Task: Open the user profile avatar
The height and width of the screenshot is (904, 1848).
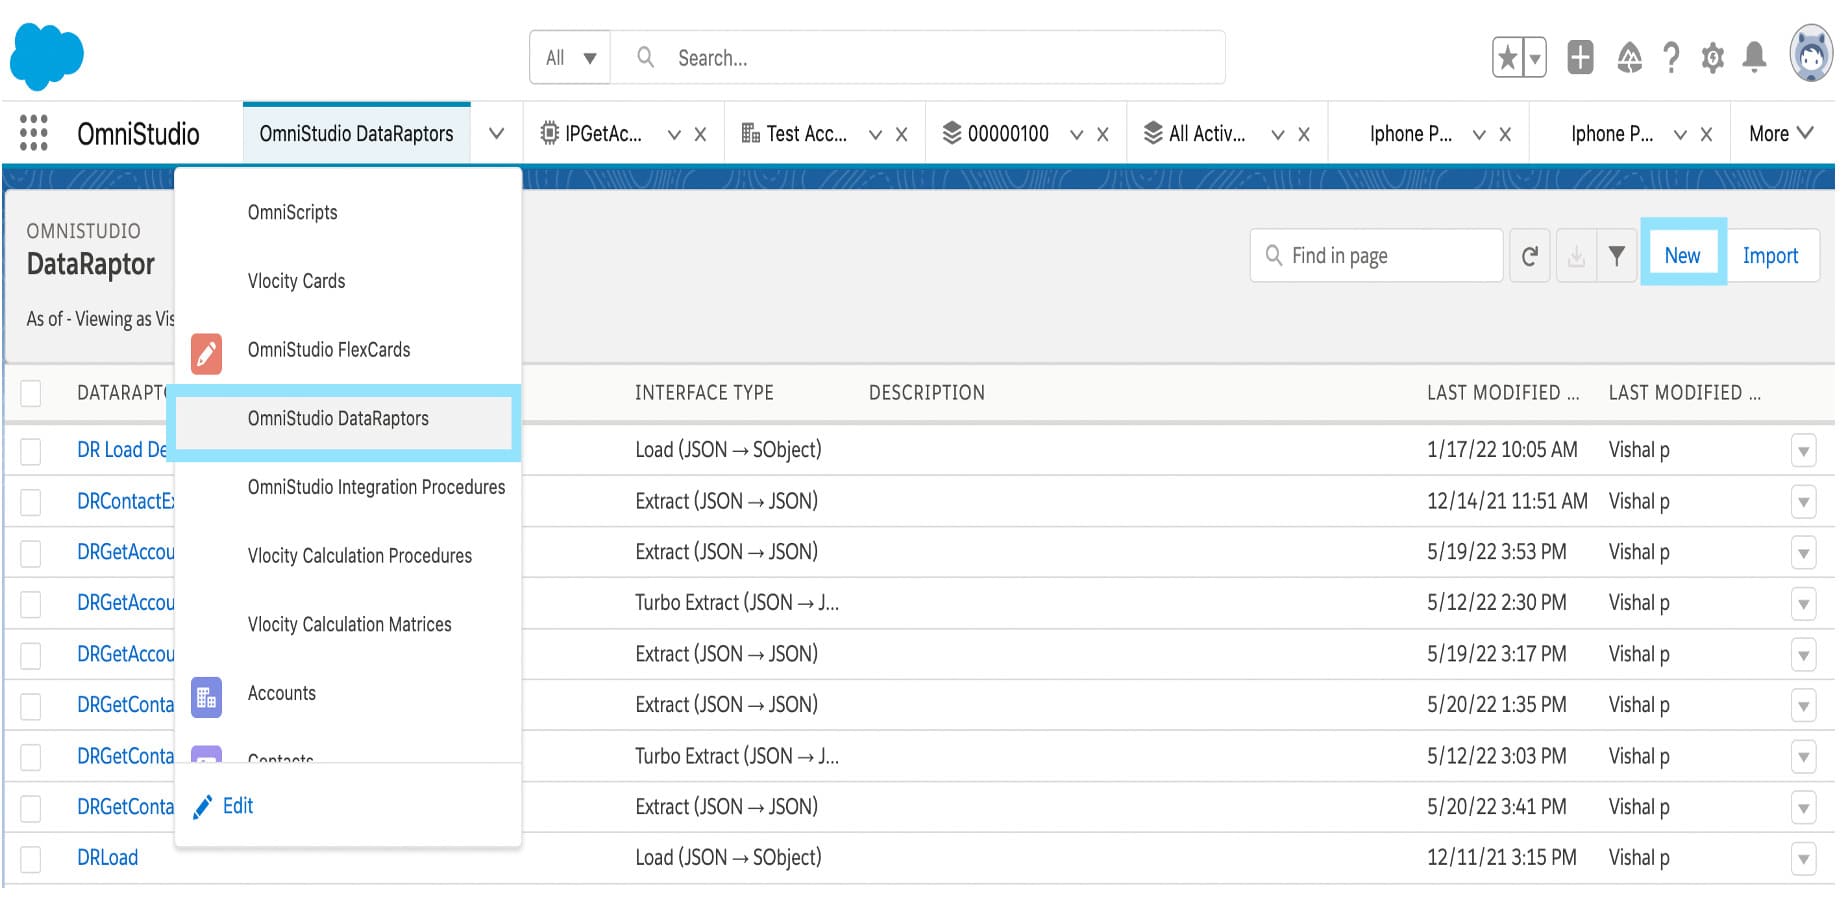Action: point(1811,55)
